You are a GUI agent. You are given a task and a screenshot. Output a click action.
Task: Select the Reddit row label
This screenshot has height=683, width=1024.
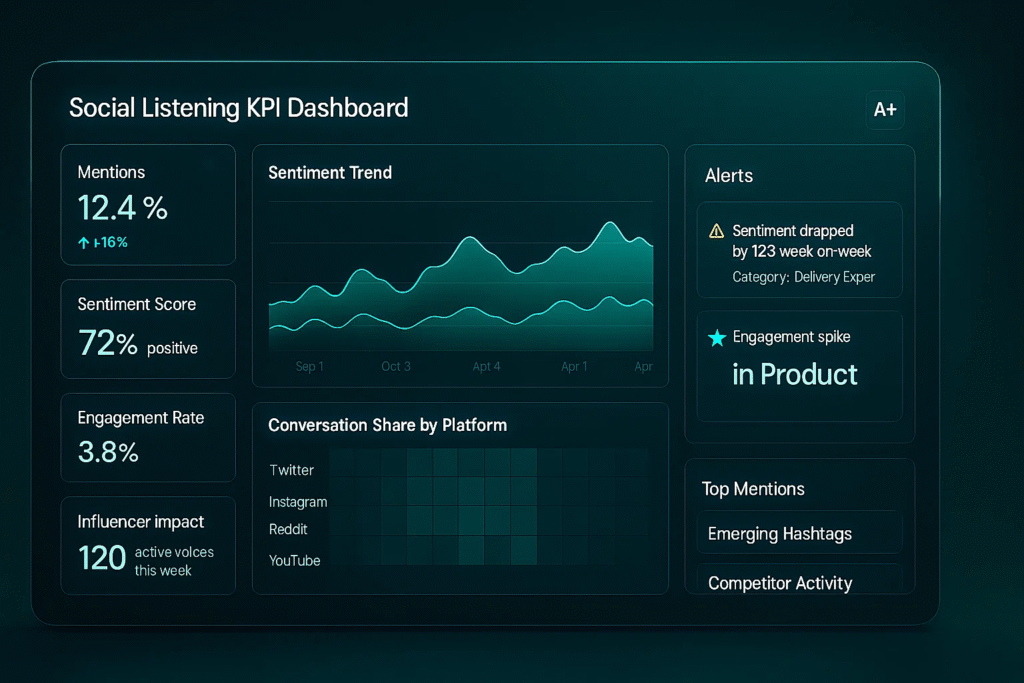pos(288,529)
